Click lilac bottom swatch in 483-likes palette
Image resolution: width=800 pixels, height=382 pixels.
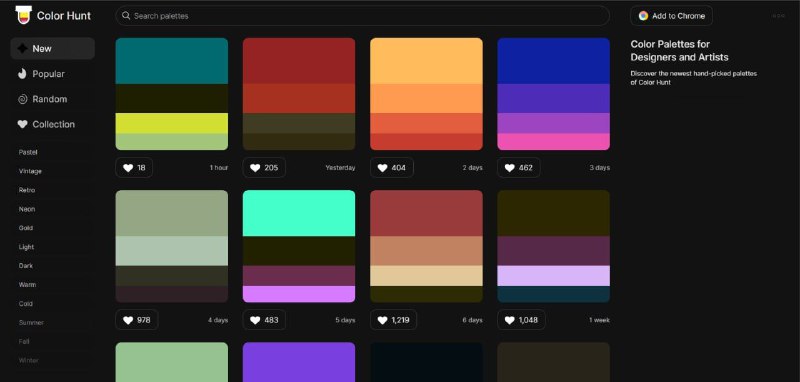[x=299, y=294]
